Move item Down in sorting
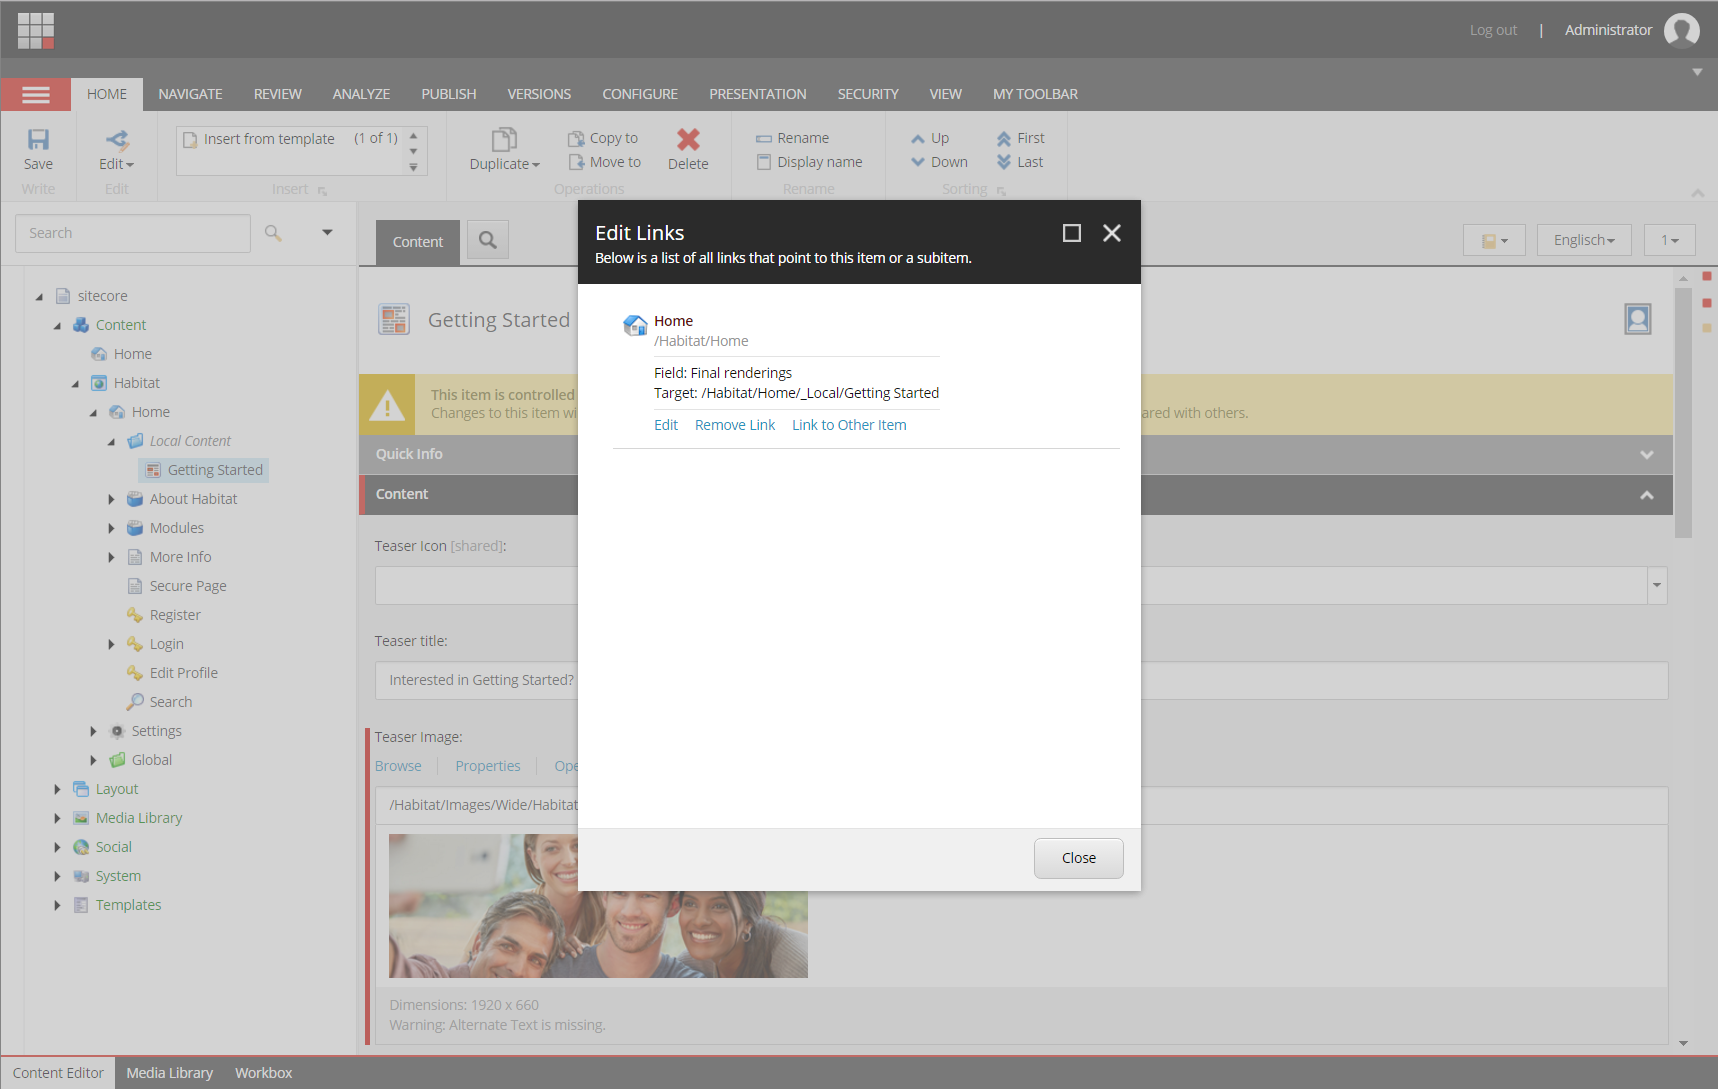The image size is (1718, 1089). (939, 162)
